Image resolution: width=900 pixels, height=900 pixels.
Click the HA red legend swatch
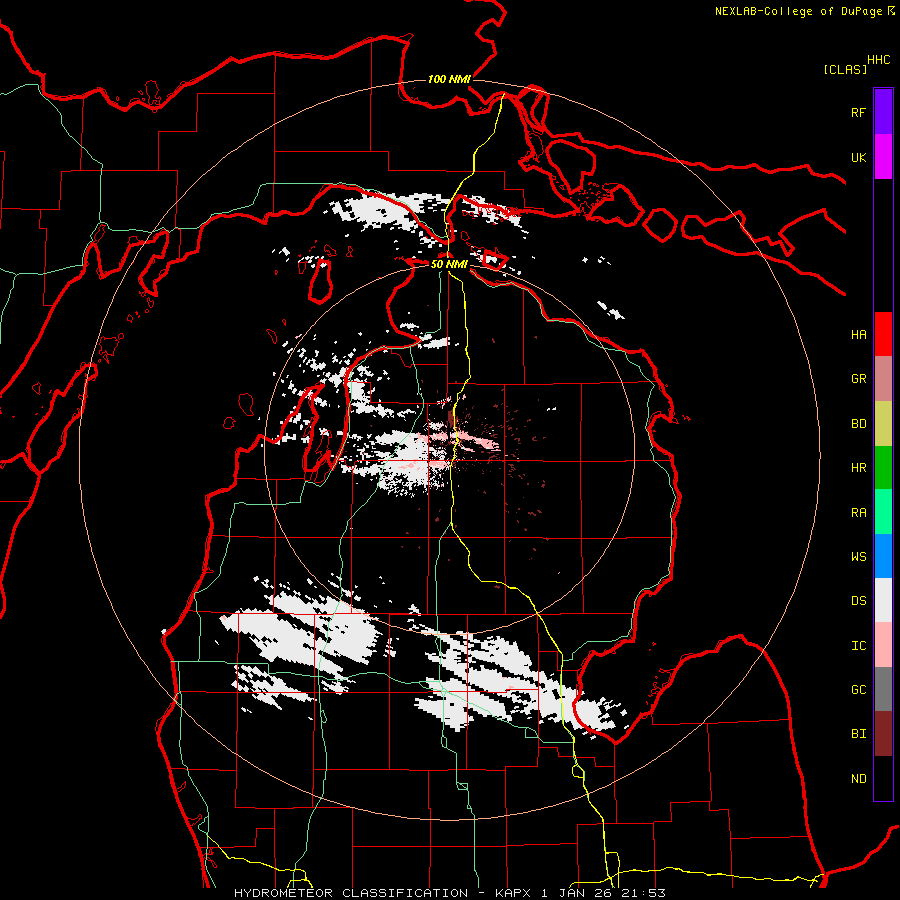883,334
